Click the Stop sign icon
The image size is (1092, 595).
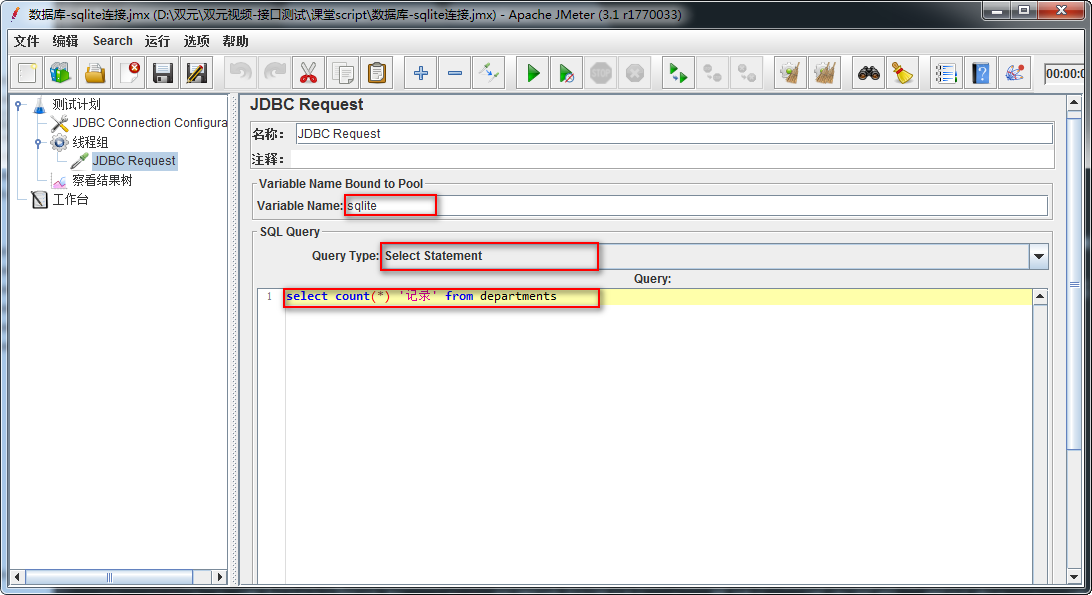(x=601, y=73)
